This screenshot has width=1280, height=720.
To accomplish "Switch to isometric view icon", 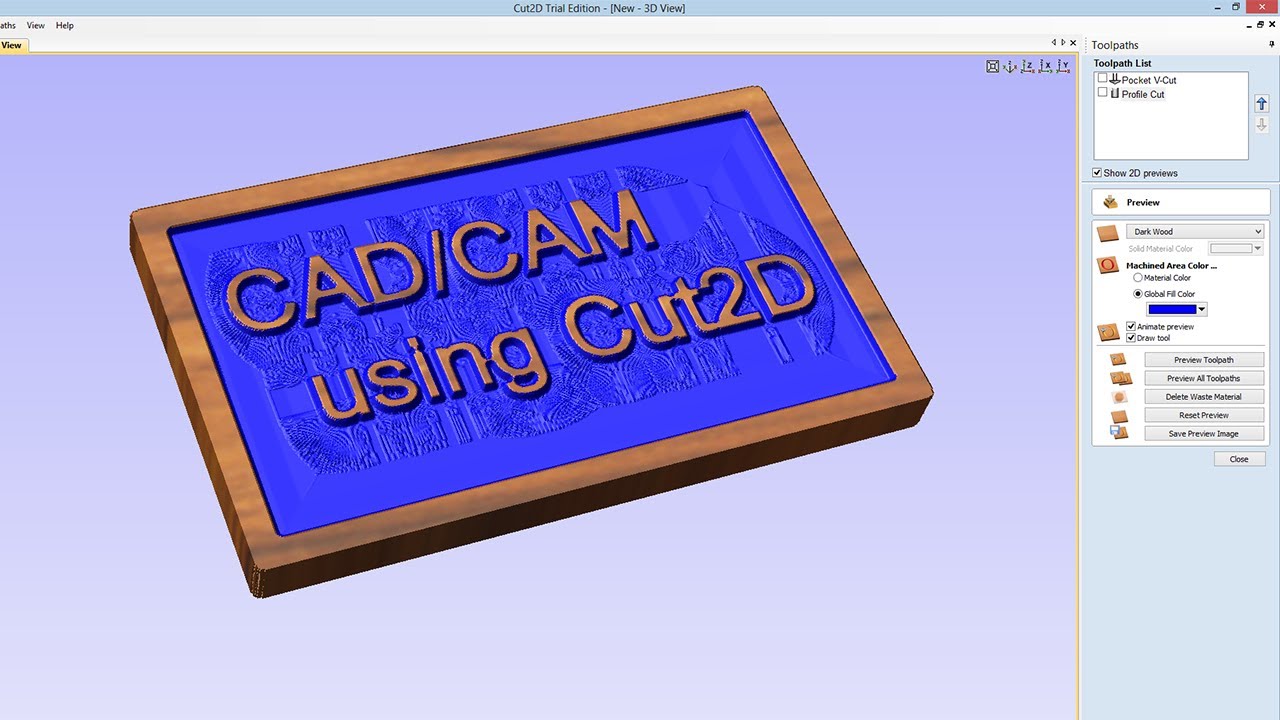I will [x=1010, y=66].
